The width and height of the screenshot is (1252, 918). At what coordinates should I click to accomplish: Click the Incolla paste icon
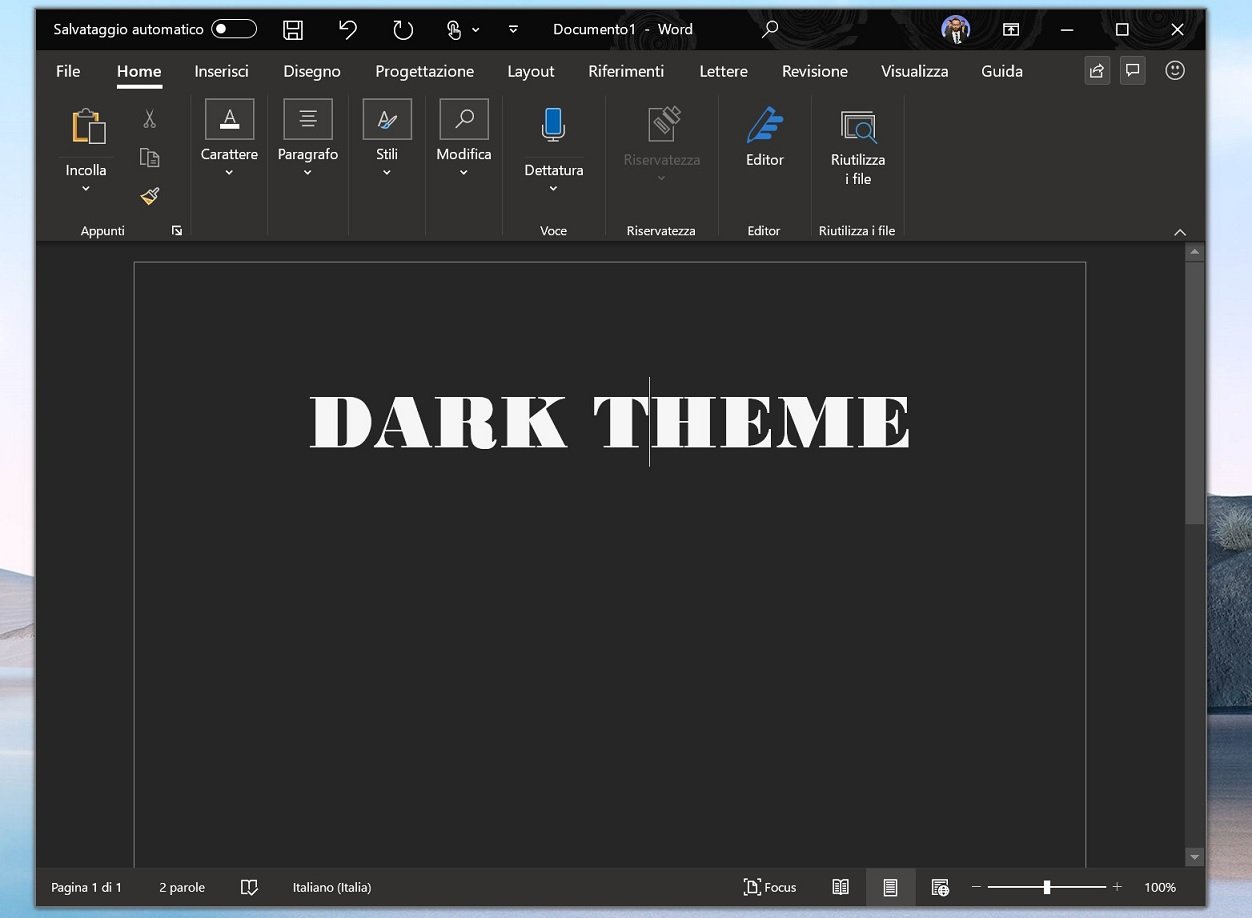coord(85,127)
